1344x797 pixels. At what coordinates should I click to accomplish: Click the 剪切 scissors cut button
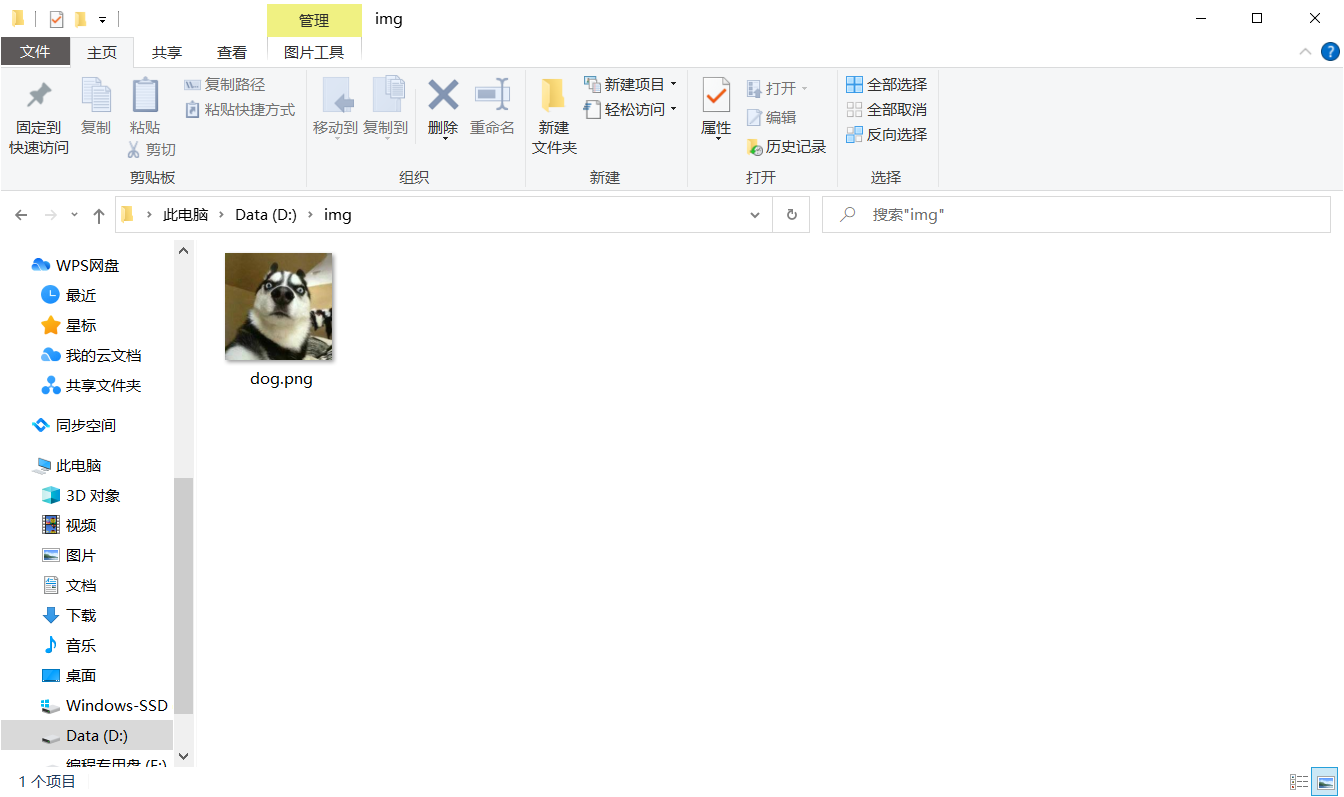(151, 149)
